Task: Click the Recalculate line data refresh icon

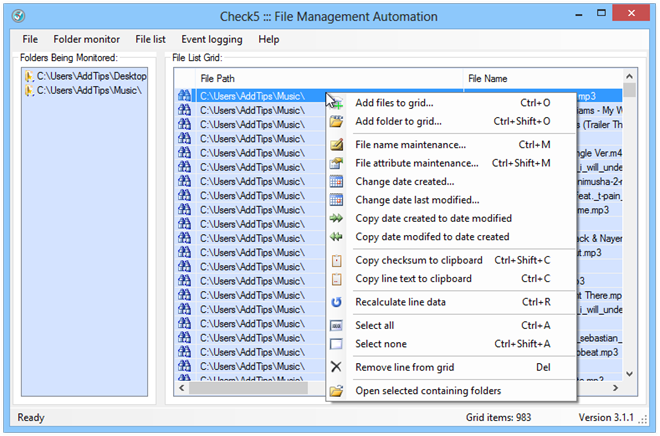Action: coord(336,302)
